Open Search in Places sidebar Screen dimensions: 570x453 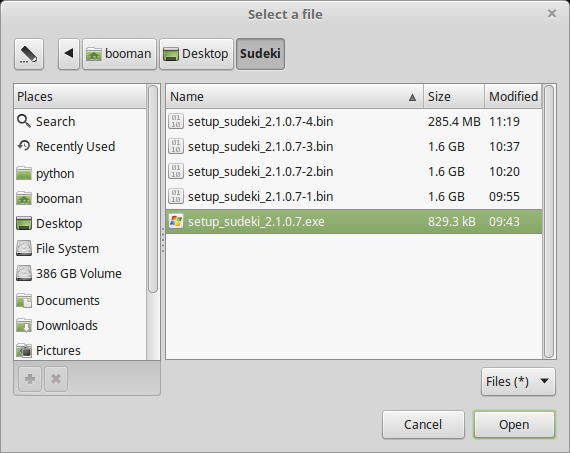pyautogui.click(x=80, y=121)
